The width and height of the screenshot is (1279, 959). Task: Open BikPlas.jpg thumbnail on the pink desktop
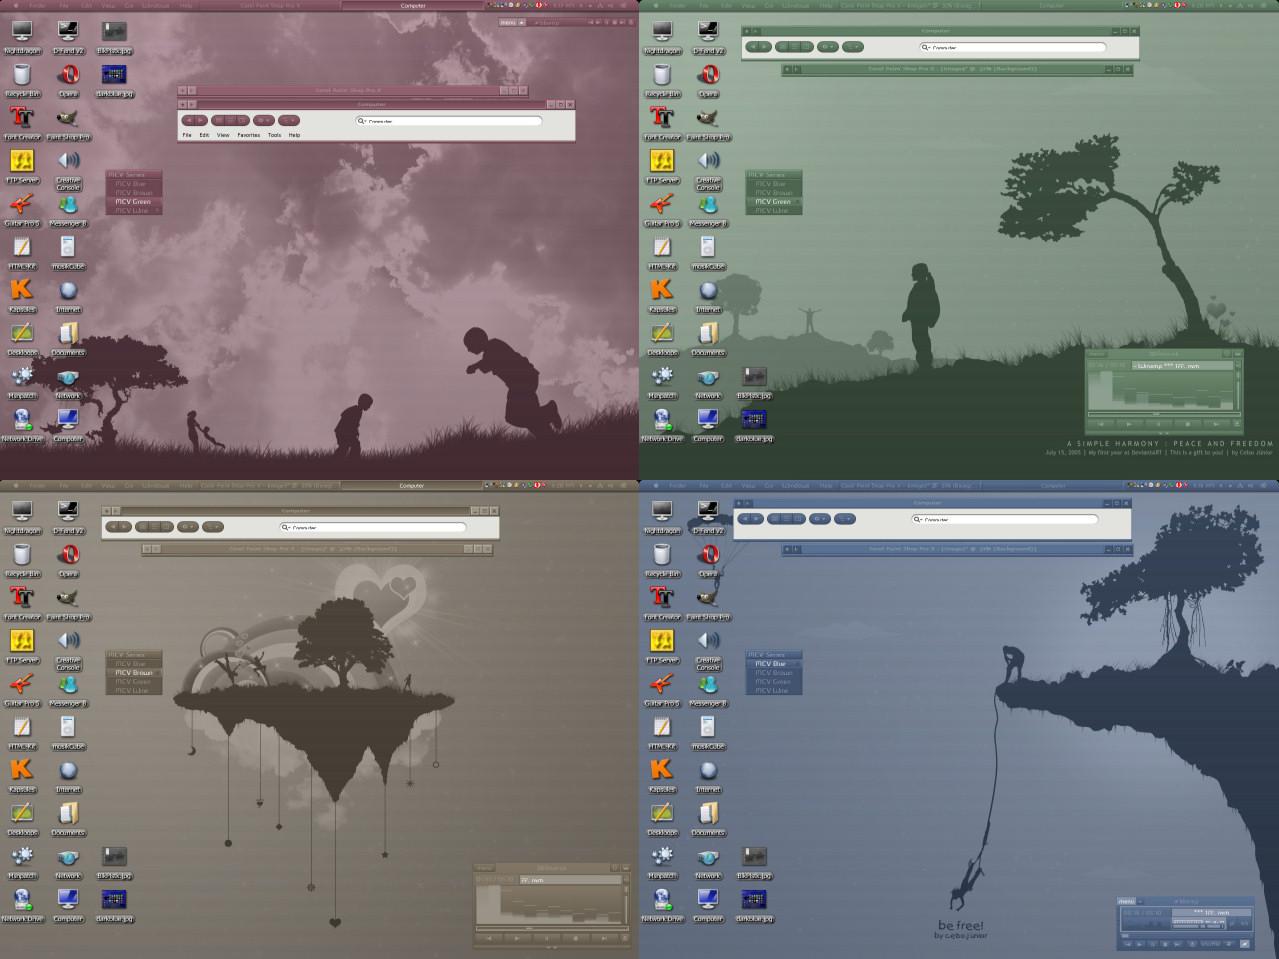coord(114,36)
